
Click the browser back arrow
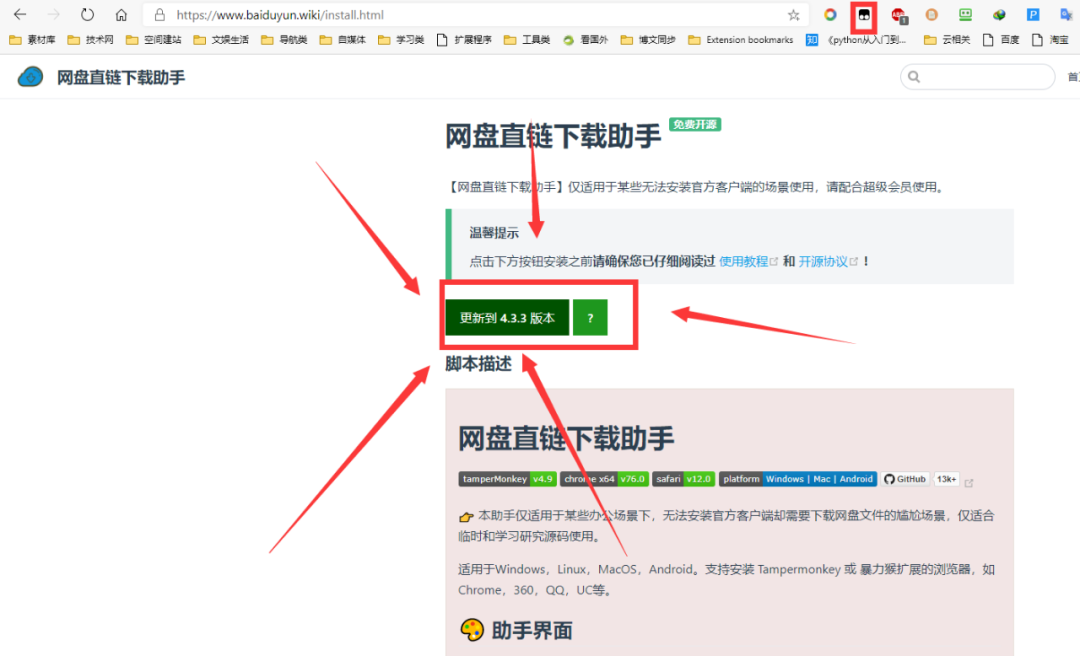click(20, 15)
